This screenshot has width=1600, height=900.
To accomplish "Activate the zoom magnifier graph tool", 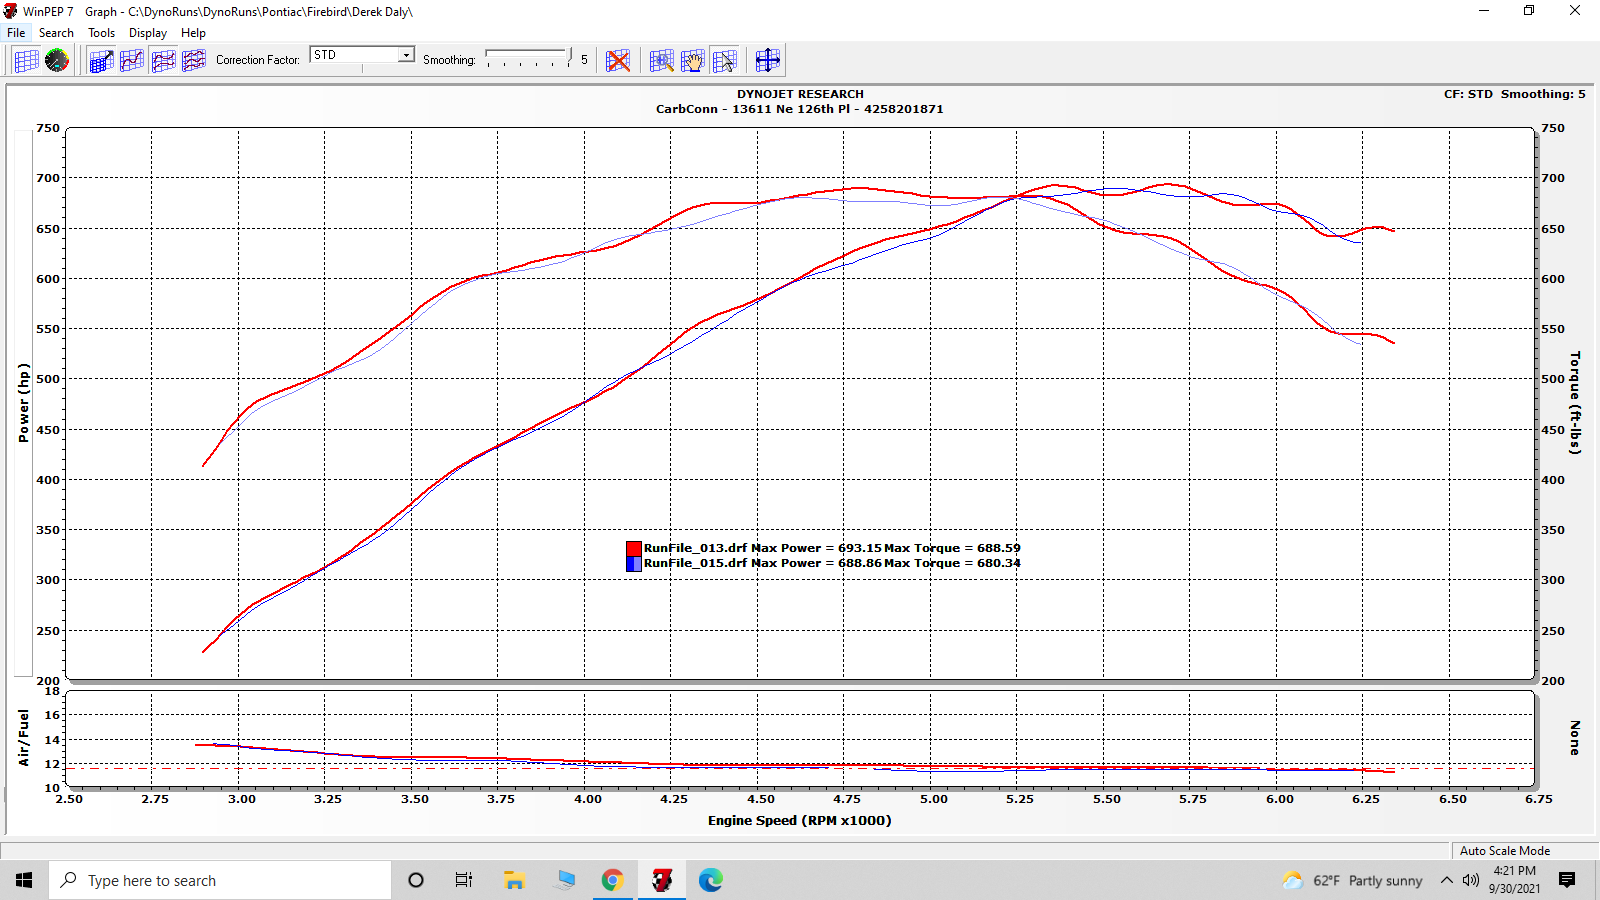I will point(661,60).
